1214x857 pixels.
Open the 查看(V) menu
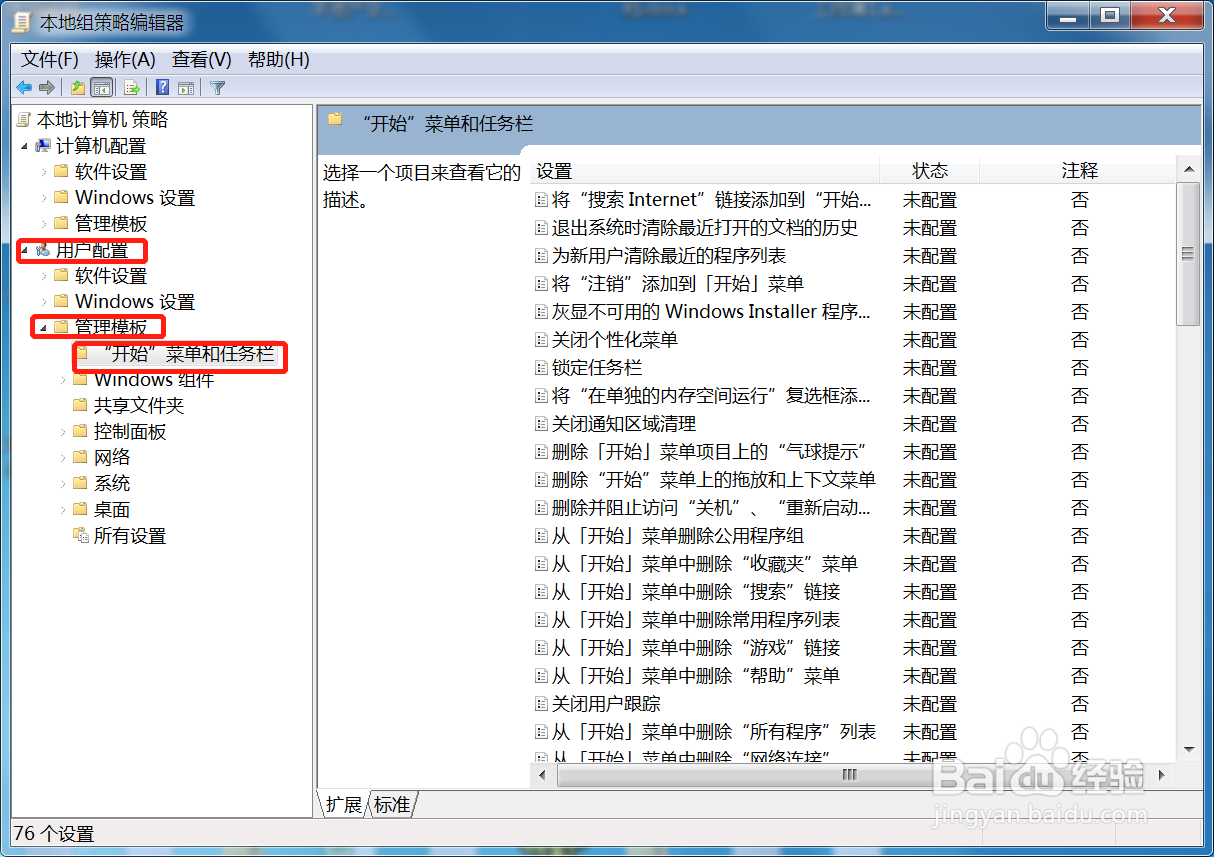(200, 59)
